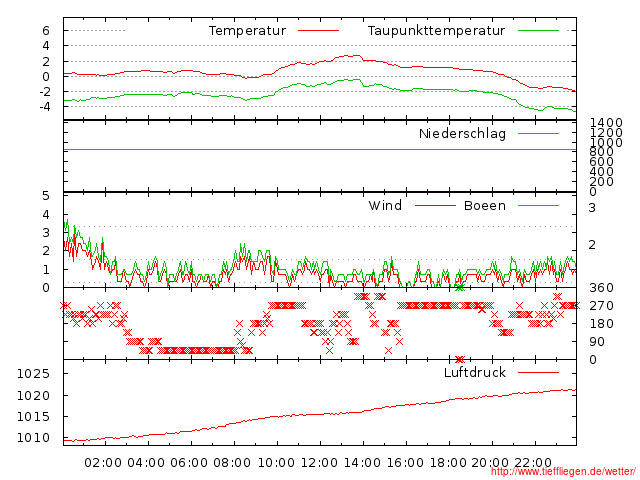Click the 1010 pressure axis value
The image size is (640, 480).
(33, 438)
